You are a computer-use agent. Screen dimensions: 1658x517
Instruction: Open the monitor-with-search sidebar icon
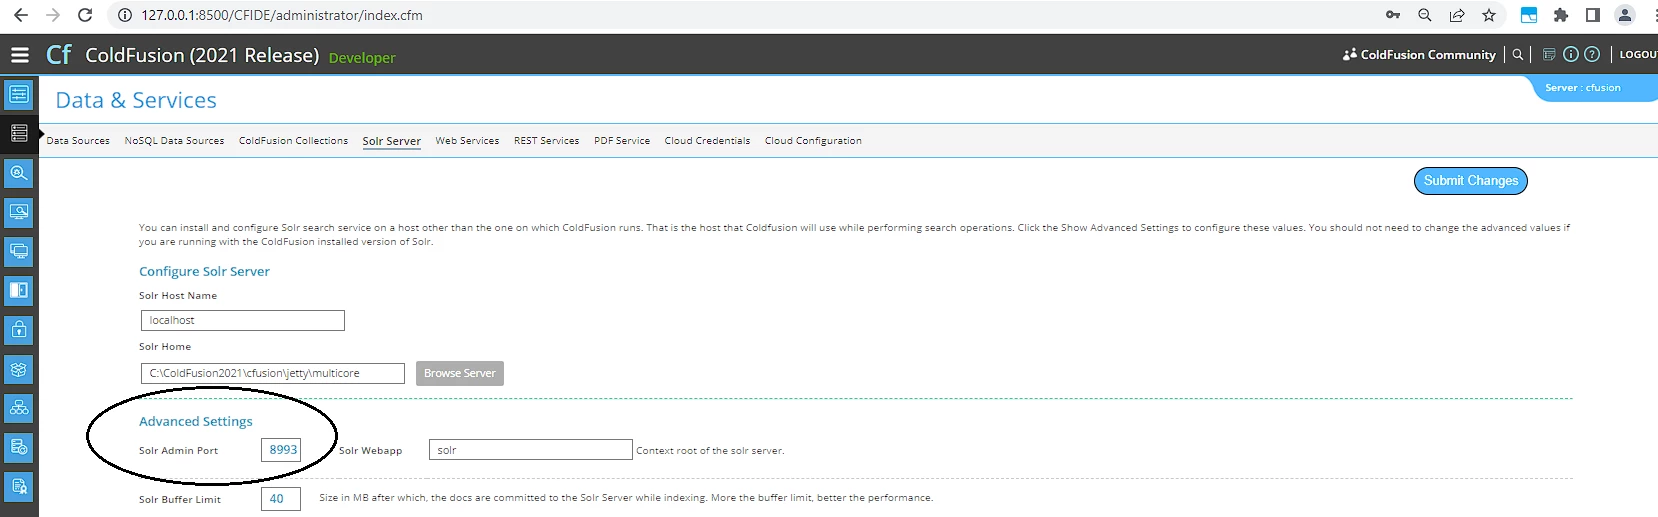(x=19, y=212)
